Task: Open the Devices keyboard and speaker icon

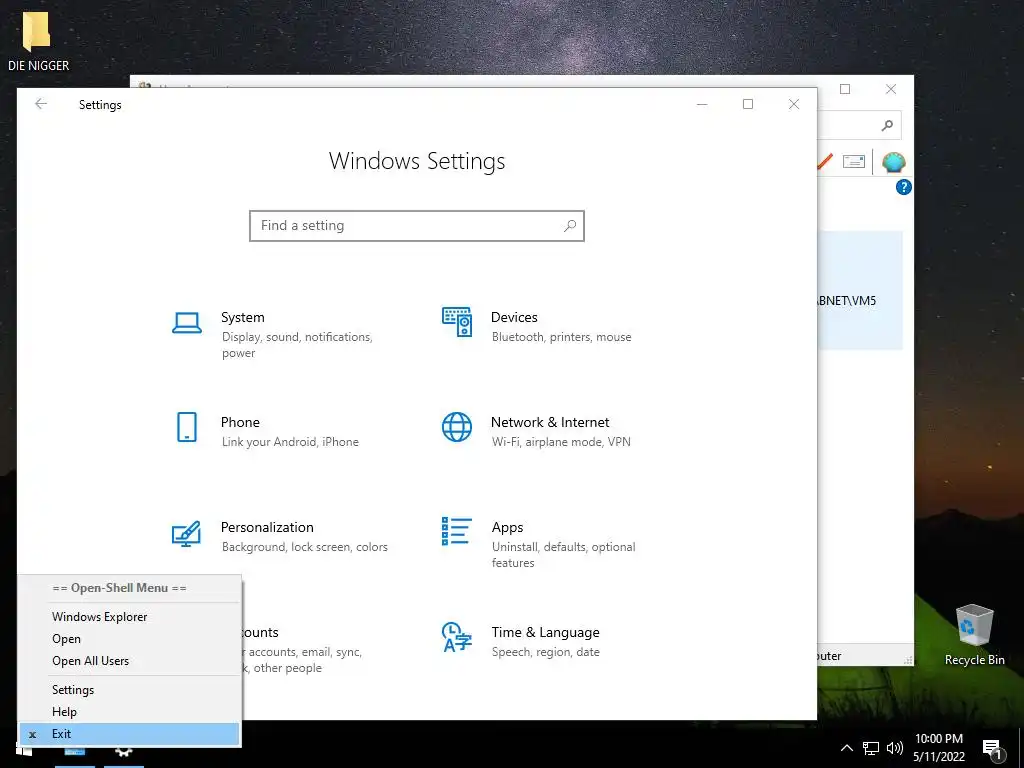Action: [x=456, y=322]
